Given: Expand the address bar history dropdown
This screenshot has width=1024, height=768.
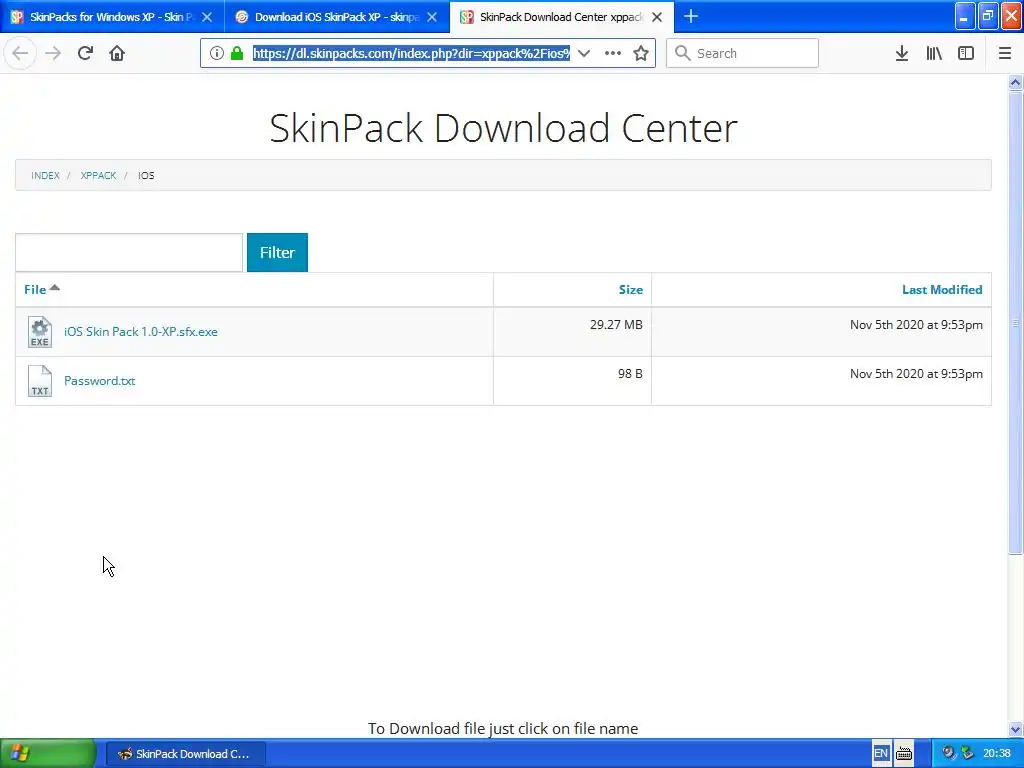Looking at the screenshot, I should pos(584,54).
